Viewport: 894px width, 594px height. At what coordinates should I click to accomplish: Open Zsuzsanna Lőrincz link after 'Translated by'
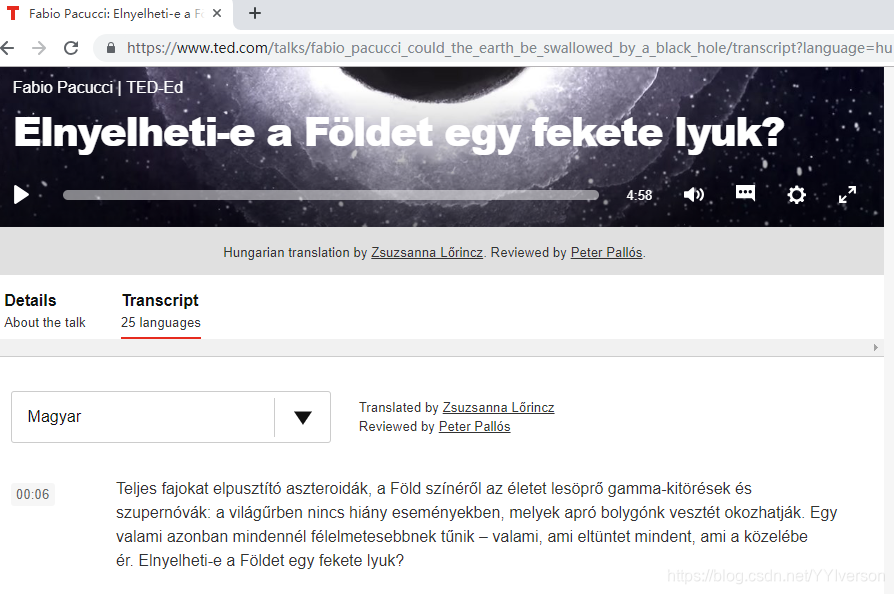pyautogui.click(x=498, y=408)
